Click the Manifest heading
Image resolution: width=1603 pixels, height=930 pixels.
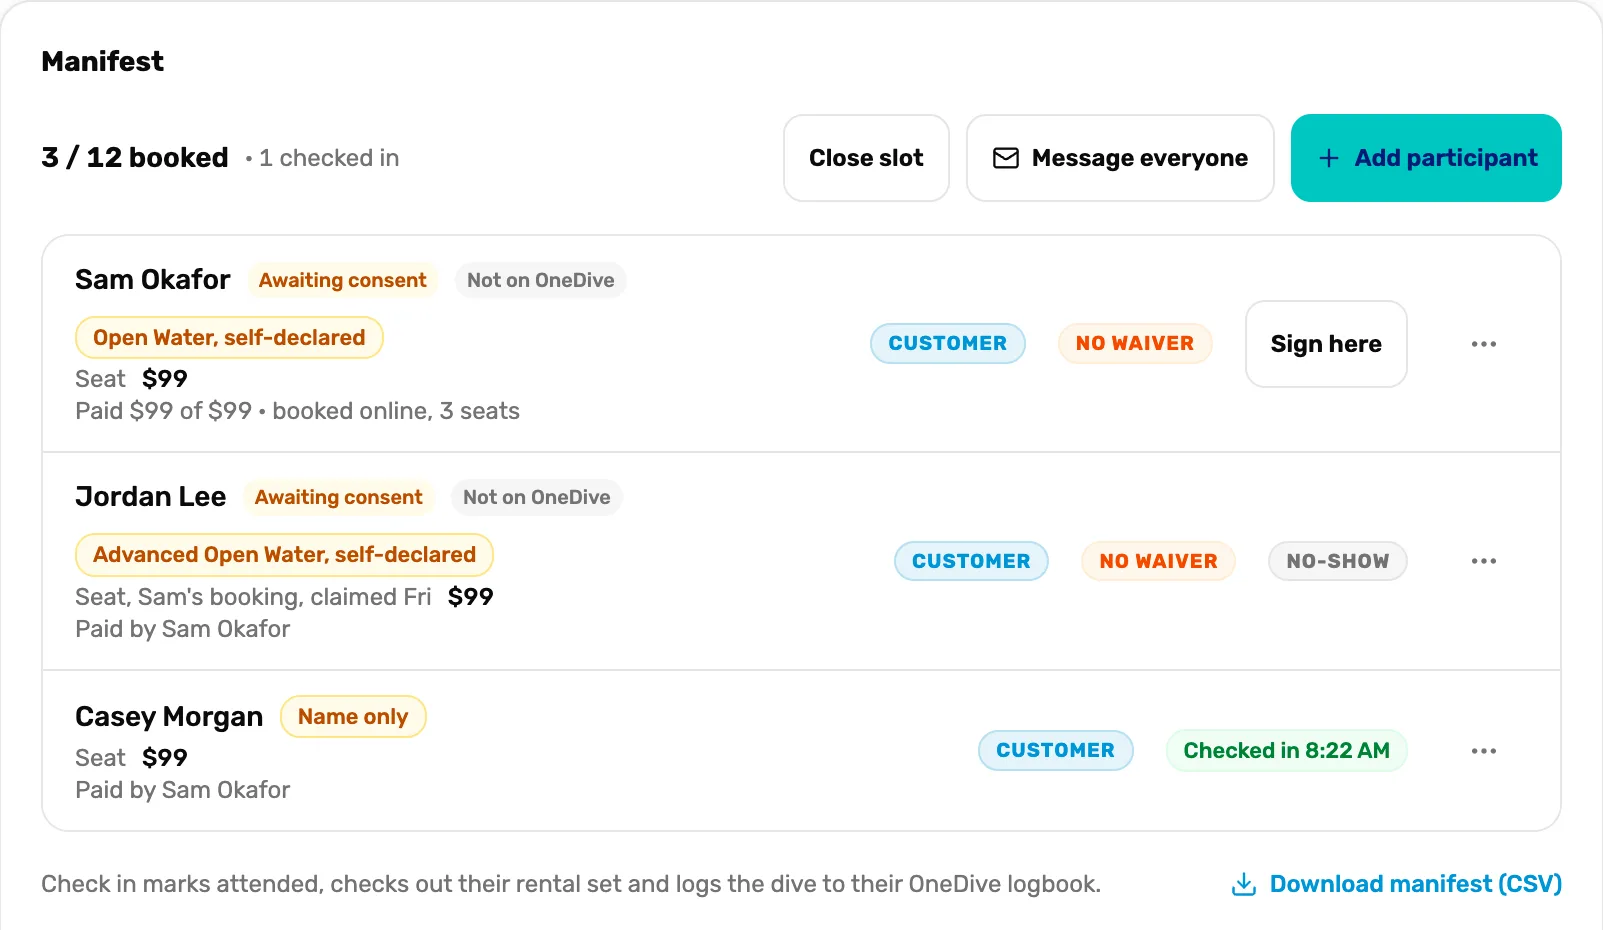102,61
